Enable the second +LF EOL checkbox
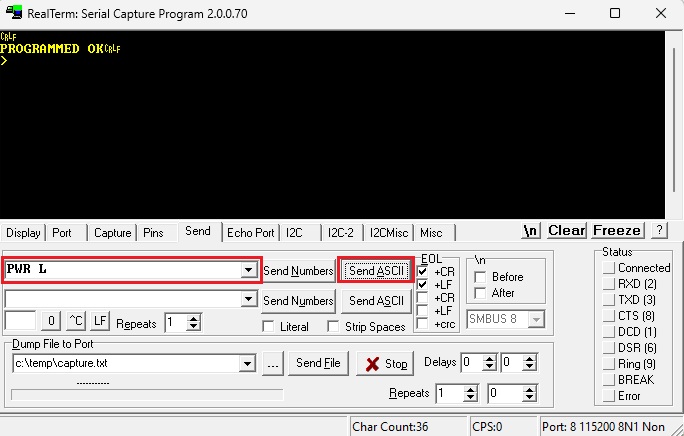 422,311
